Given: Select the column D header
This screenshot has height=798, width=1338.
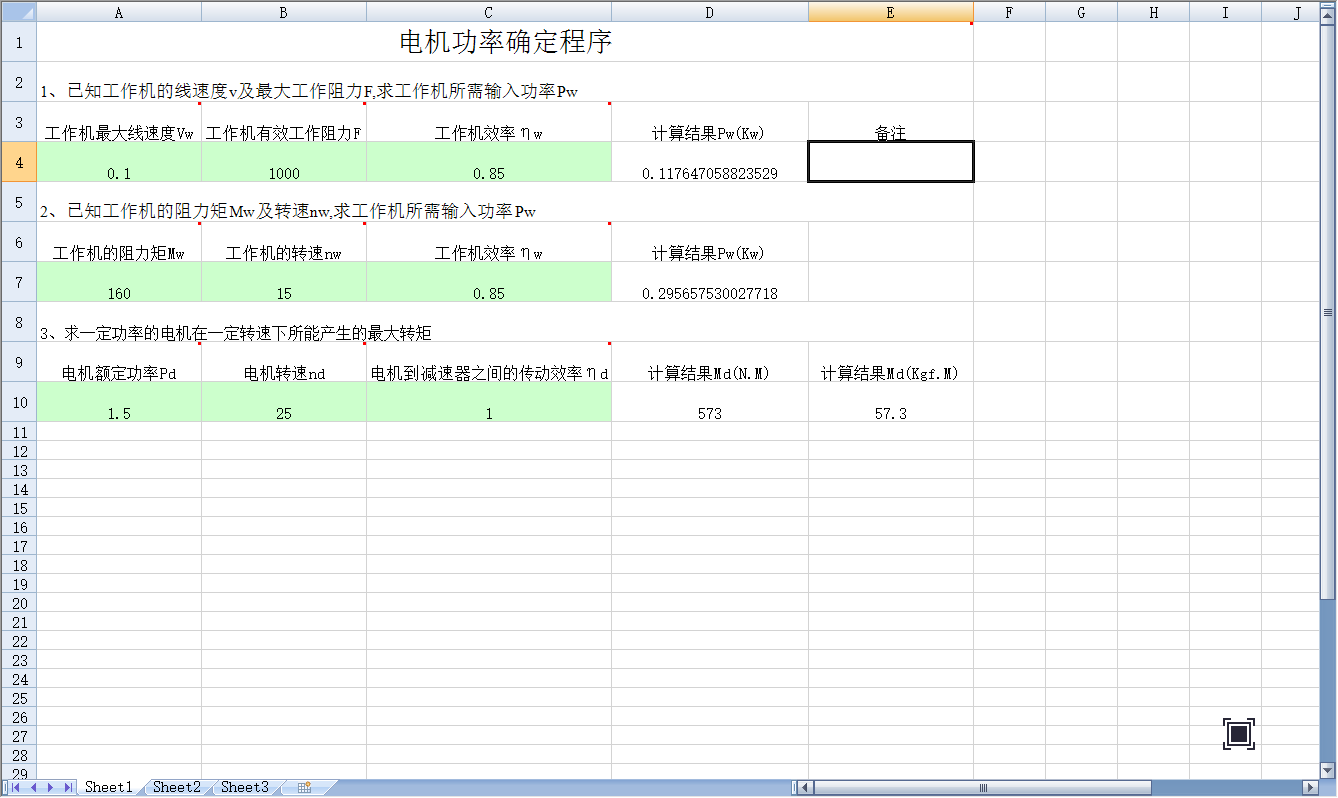Looking at the screenshot, I should click(709, 12).
